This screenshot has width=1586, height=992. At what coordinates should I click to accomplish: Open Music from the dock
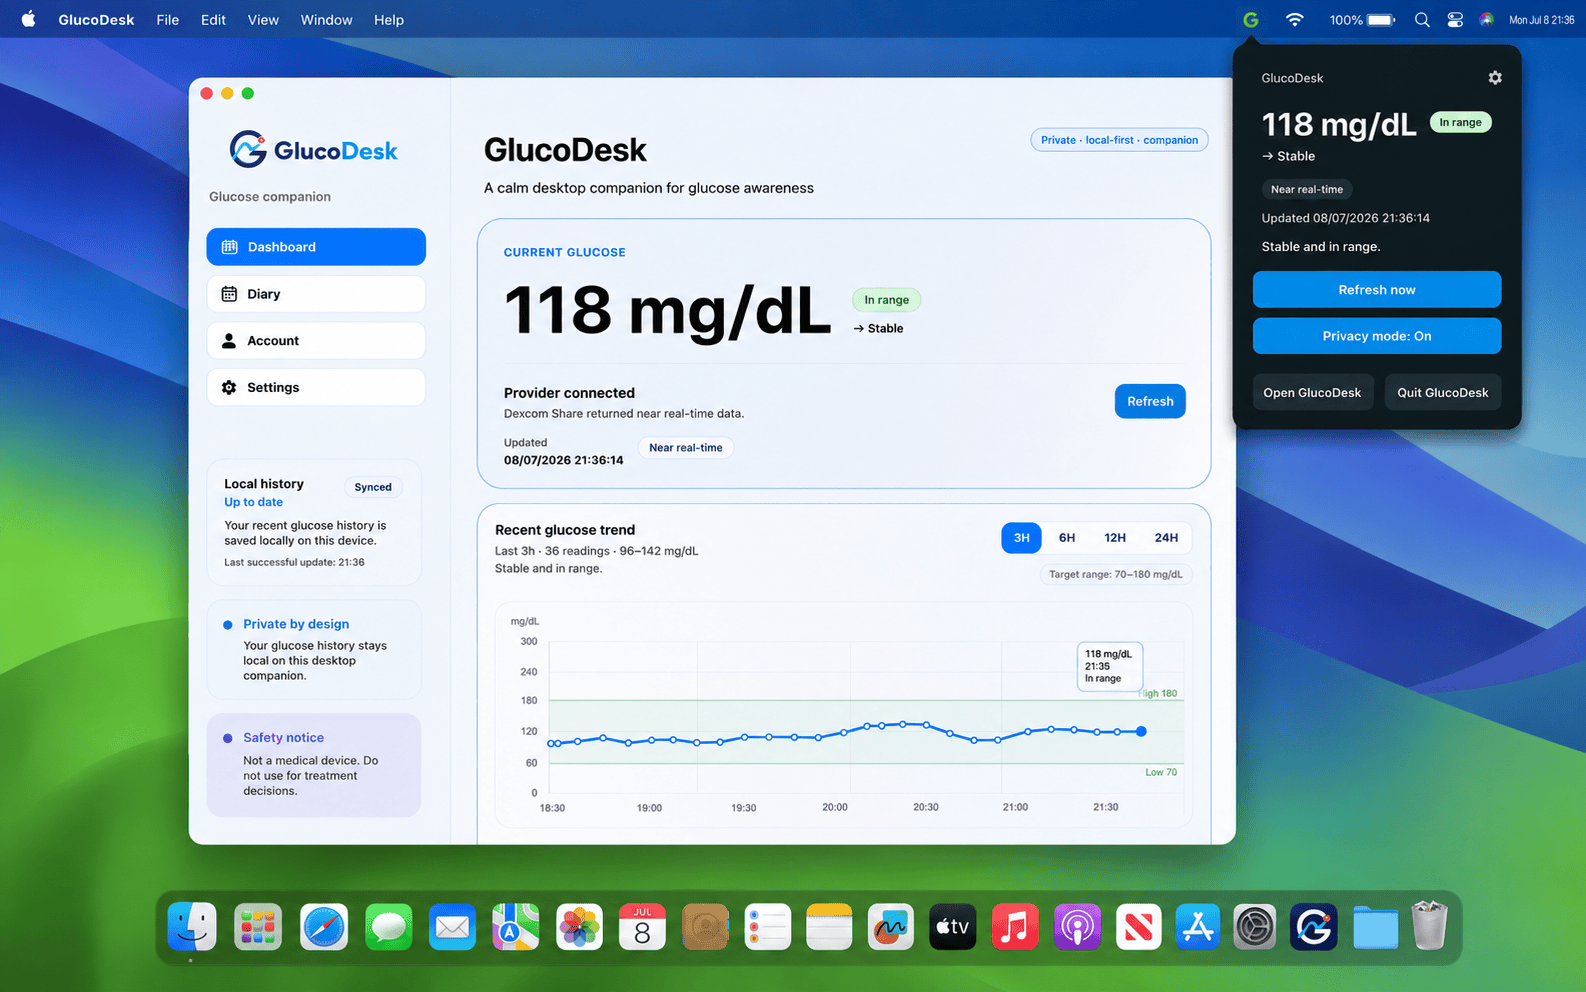(1014, 927)
